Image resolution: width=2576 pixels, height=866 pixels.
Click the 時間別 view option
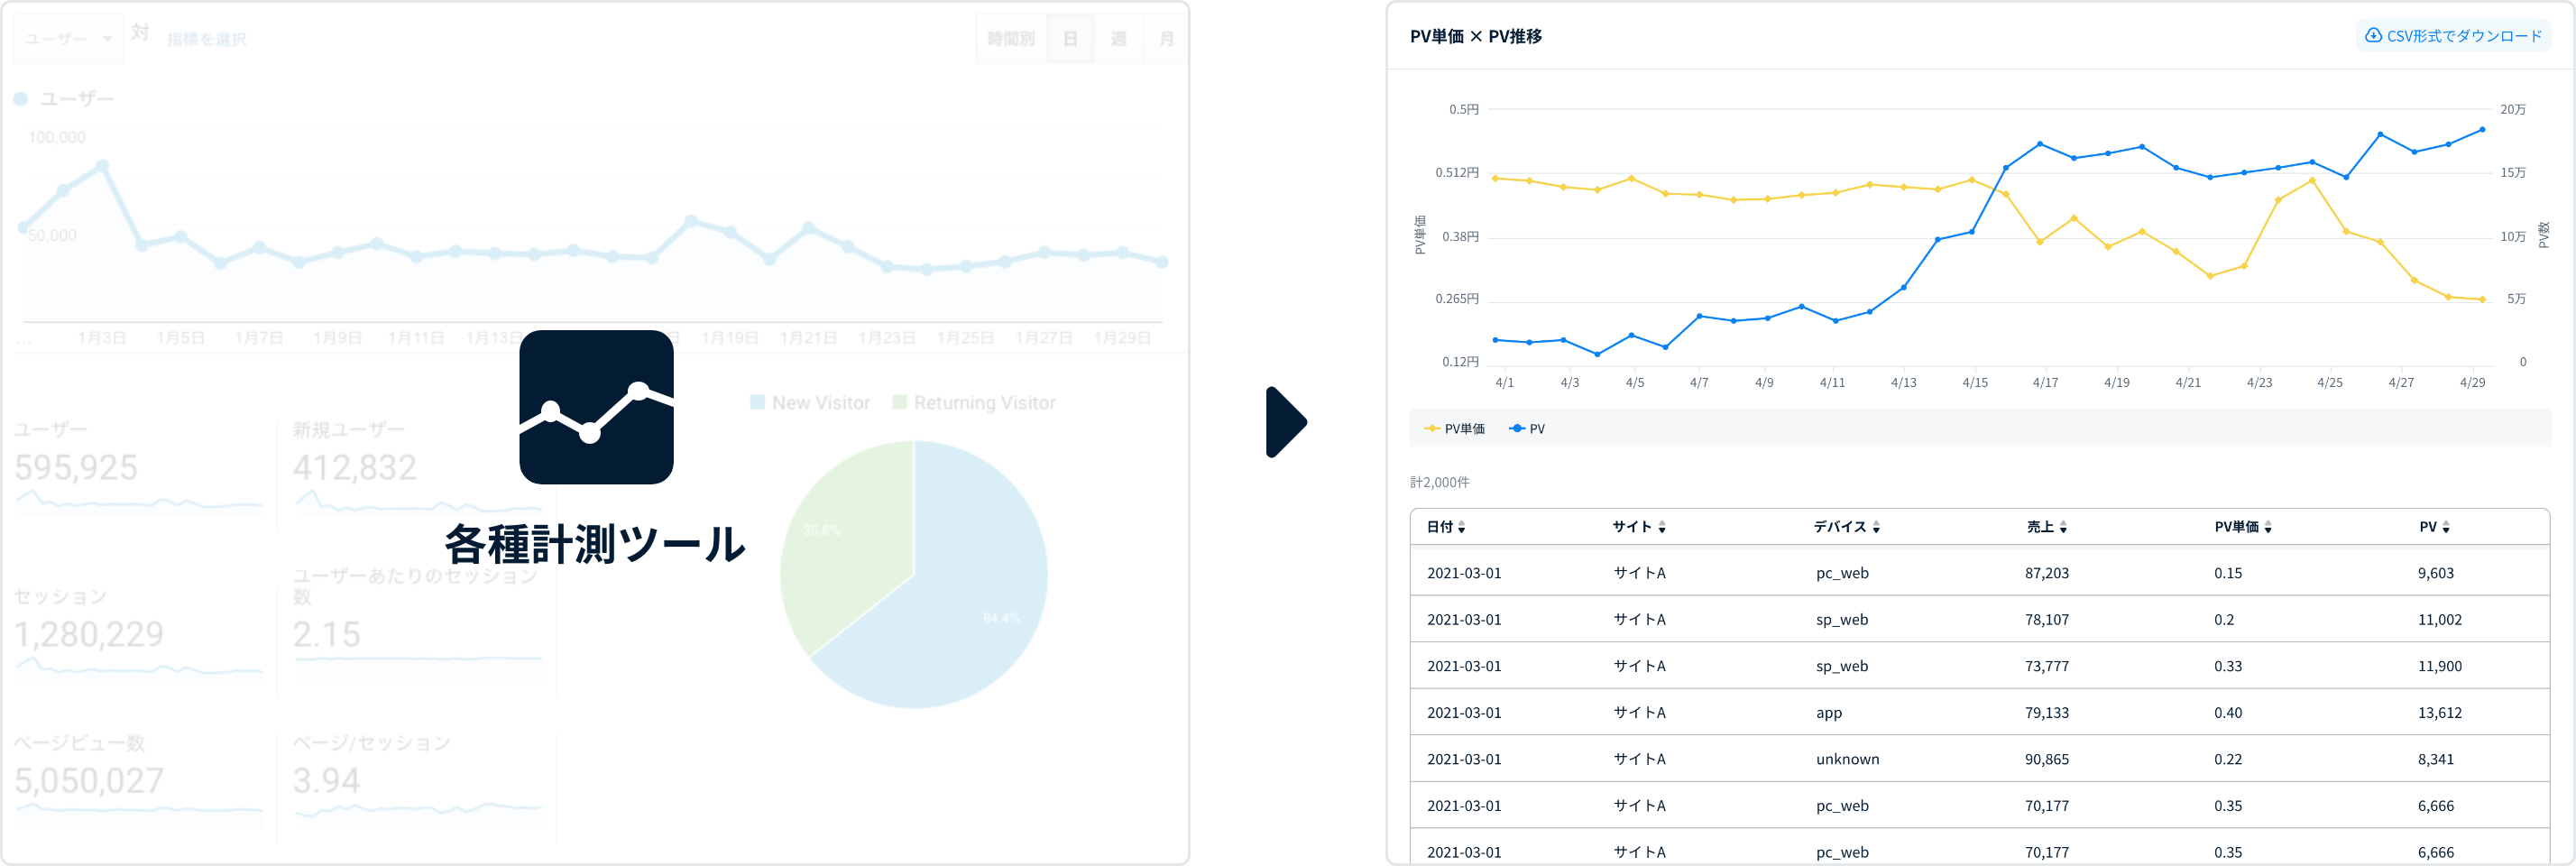click(x=1011, y=38)
